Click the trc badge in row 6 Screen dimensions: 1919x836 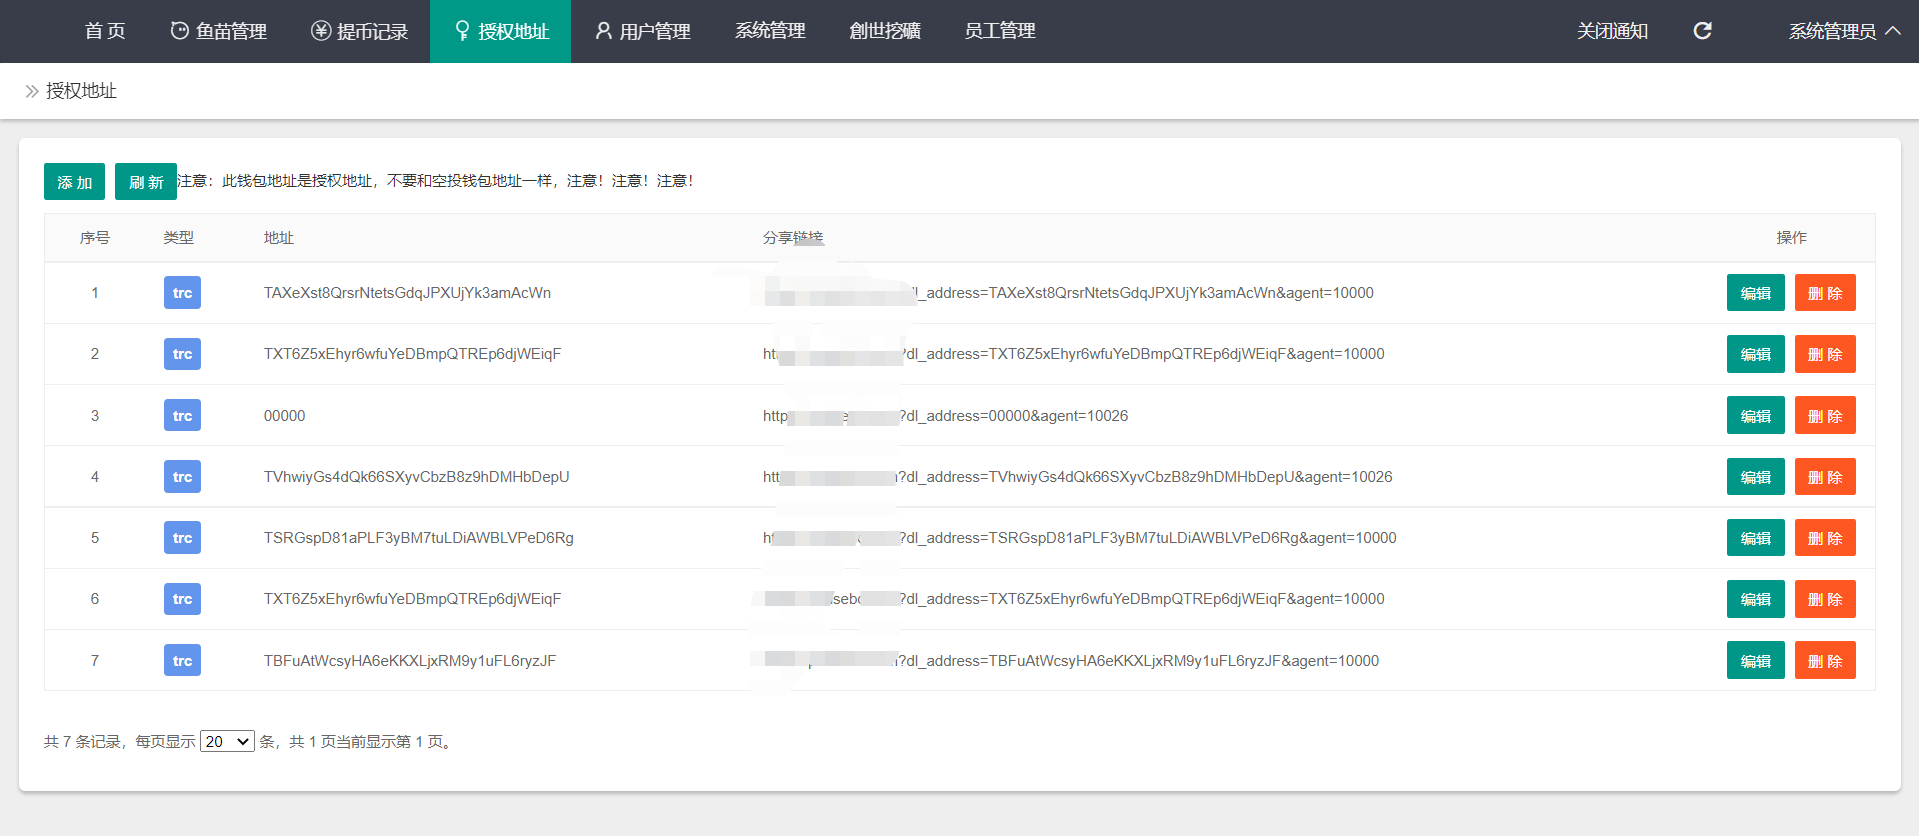click(x=182, y=599)
